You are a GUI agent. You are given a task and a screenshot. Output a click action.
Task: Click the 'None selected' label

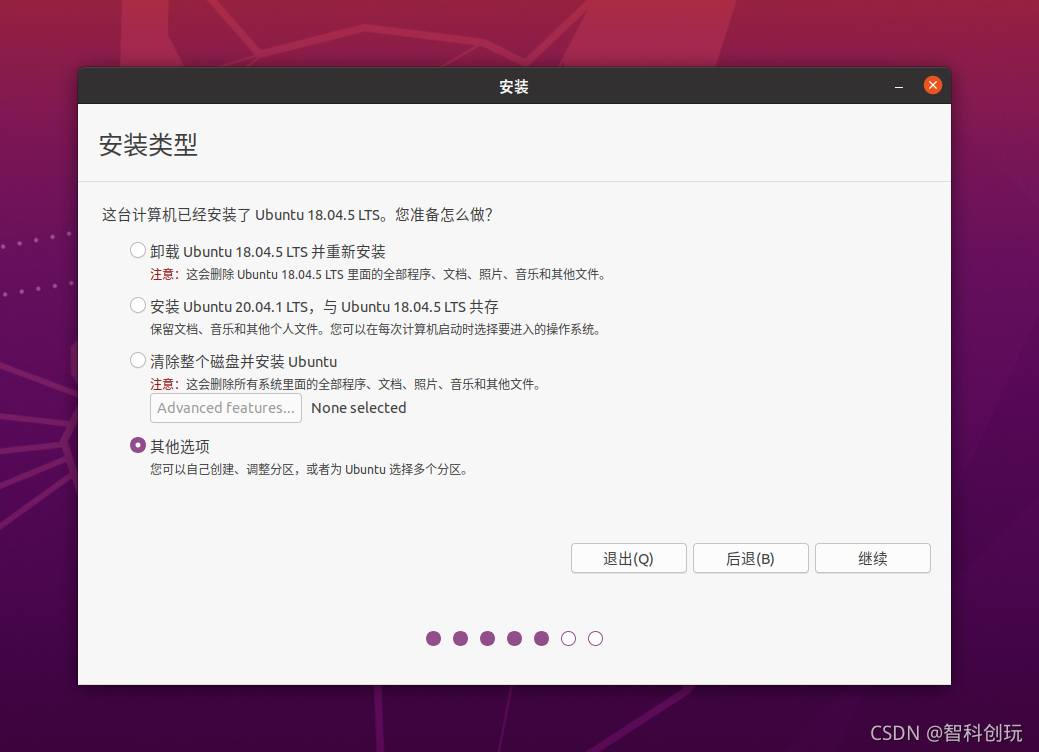pyautogui.click(x=358, y=408)
